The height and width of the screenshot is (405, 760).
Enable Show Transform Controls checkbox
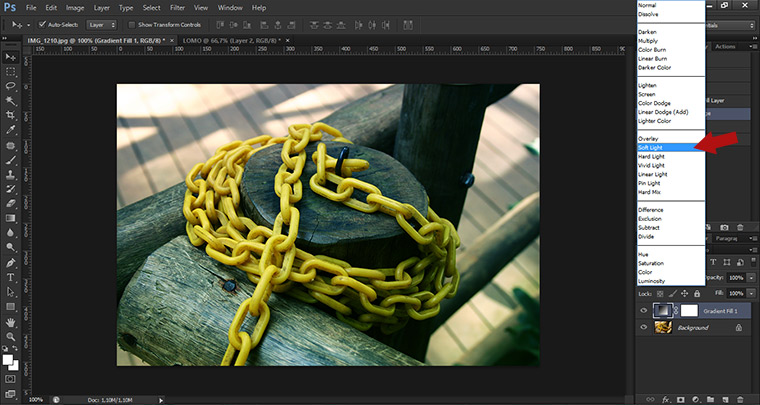pyautogui.click(x=133, y=23)
